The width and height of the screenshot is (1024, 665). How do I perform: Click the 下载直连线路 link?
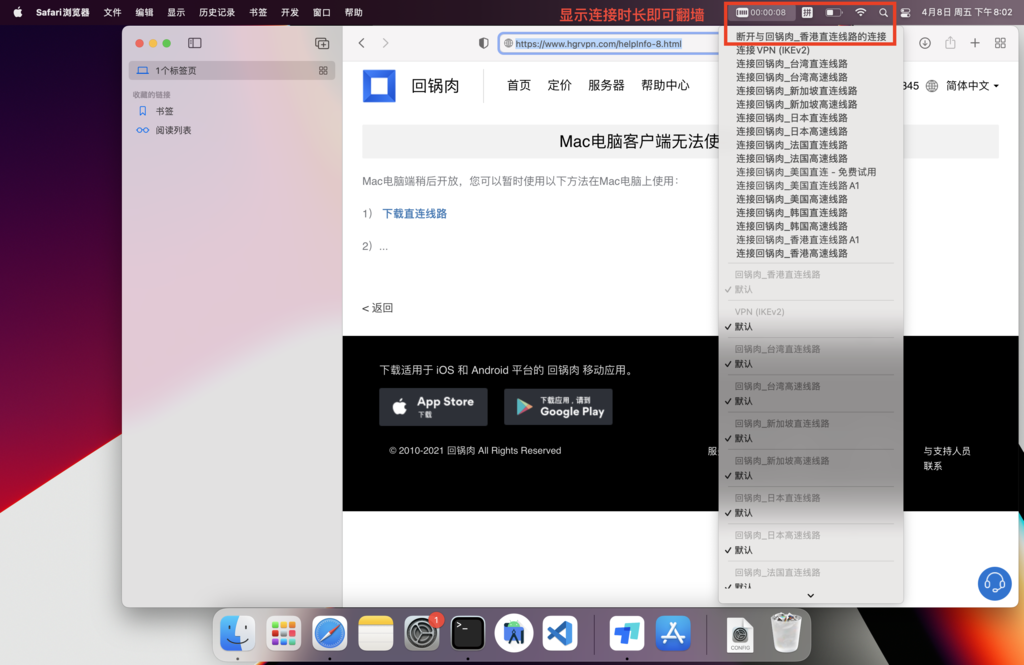414,214
